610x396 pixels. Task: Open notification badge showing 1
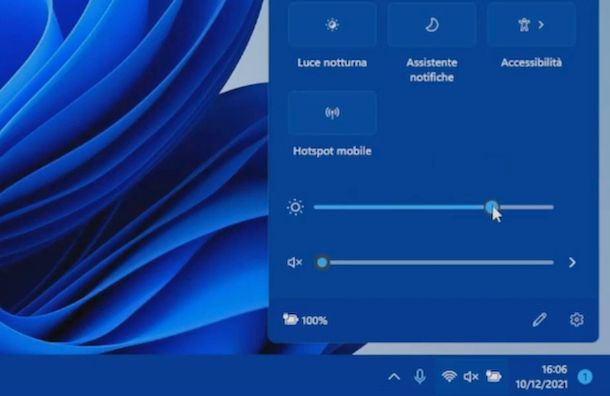coord(585,377)
